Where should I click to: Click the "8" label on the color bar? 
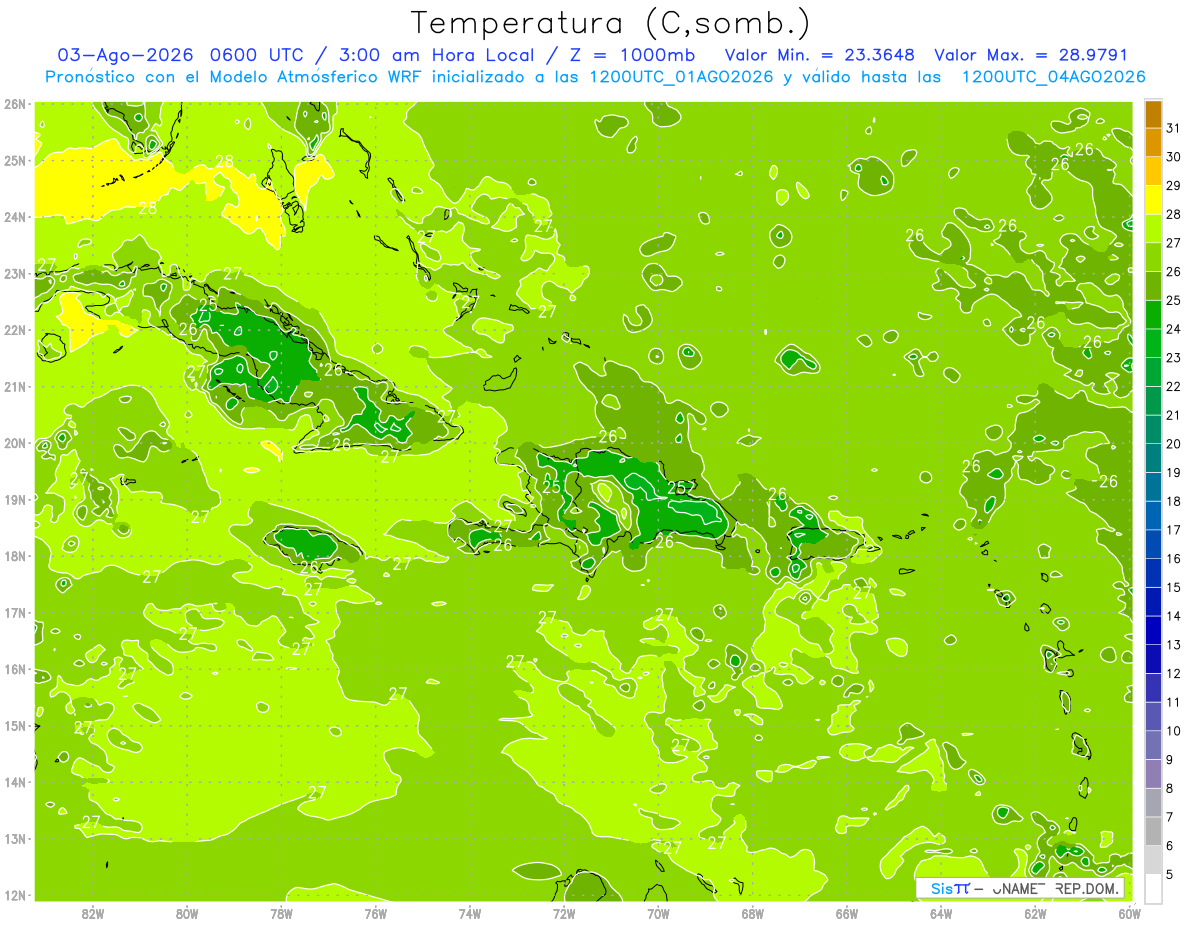click(1170, 788)
